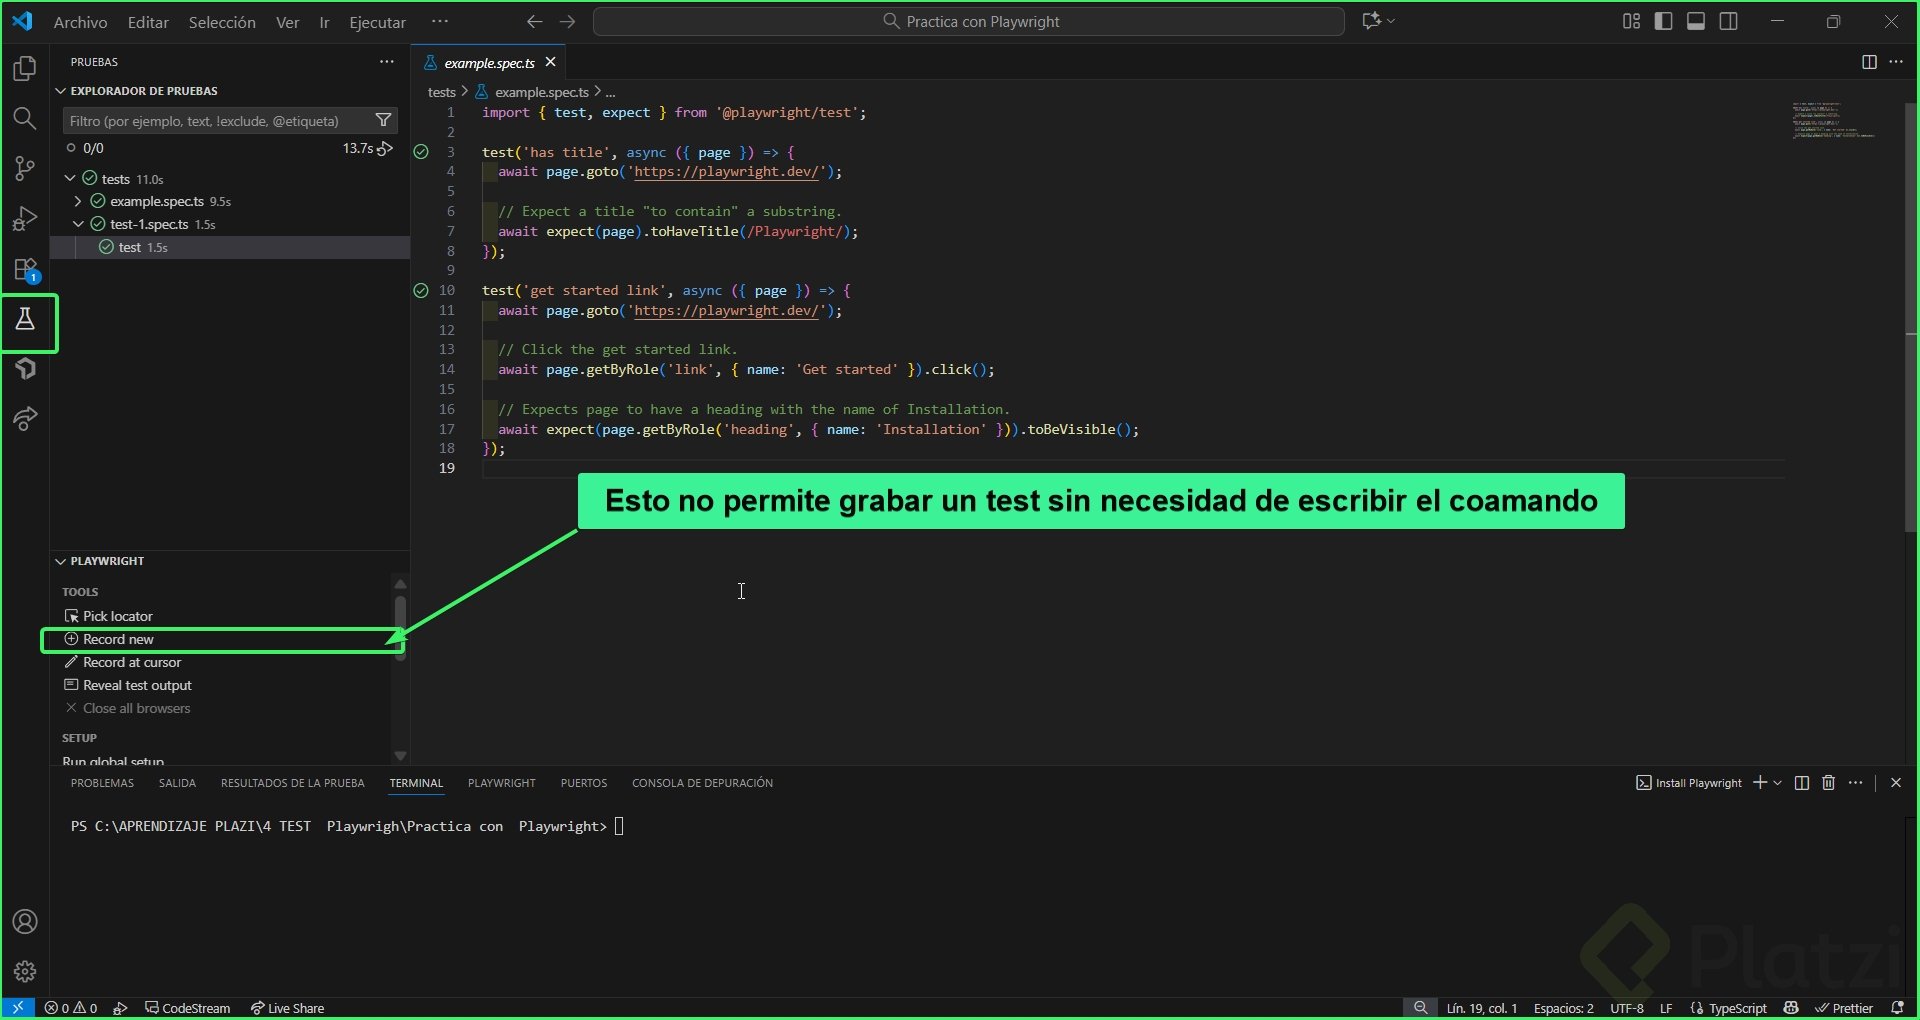The image size is (1920, 1020).
Task: Open notifications bell in status bar
Action: coord(1898,1008)
